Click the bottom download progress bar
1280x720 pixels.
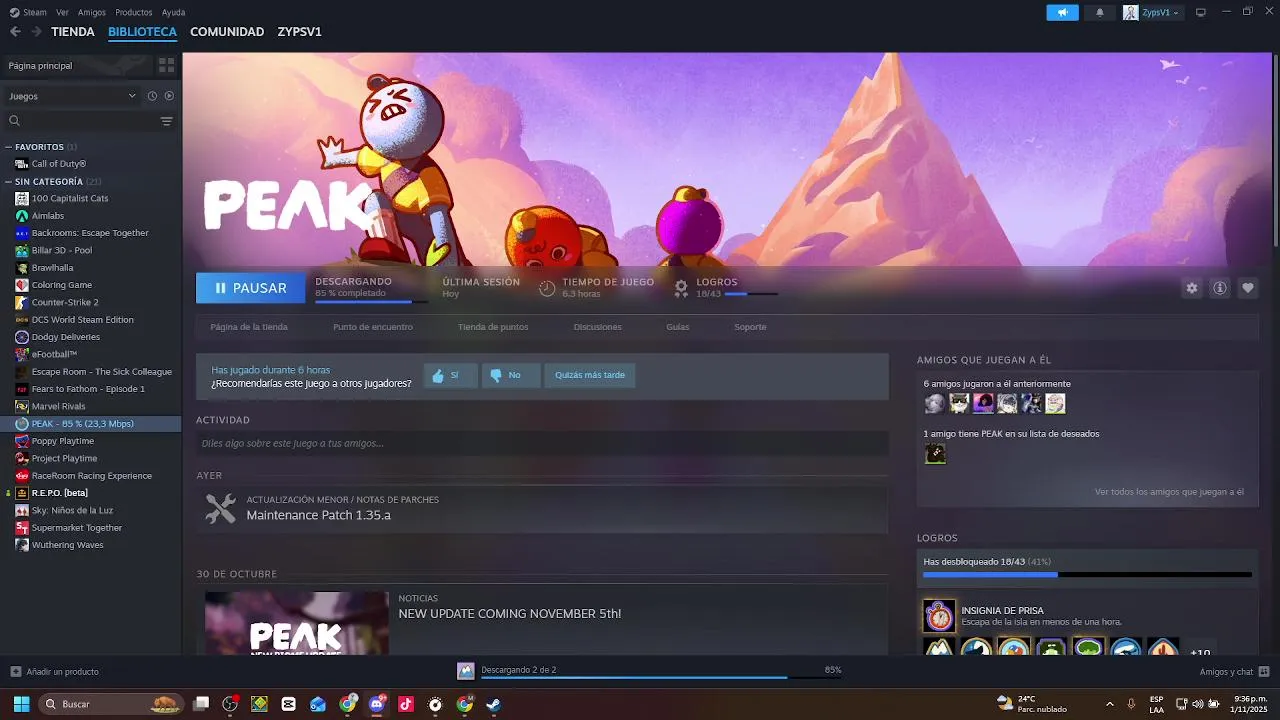click(x=661, y=678)
